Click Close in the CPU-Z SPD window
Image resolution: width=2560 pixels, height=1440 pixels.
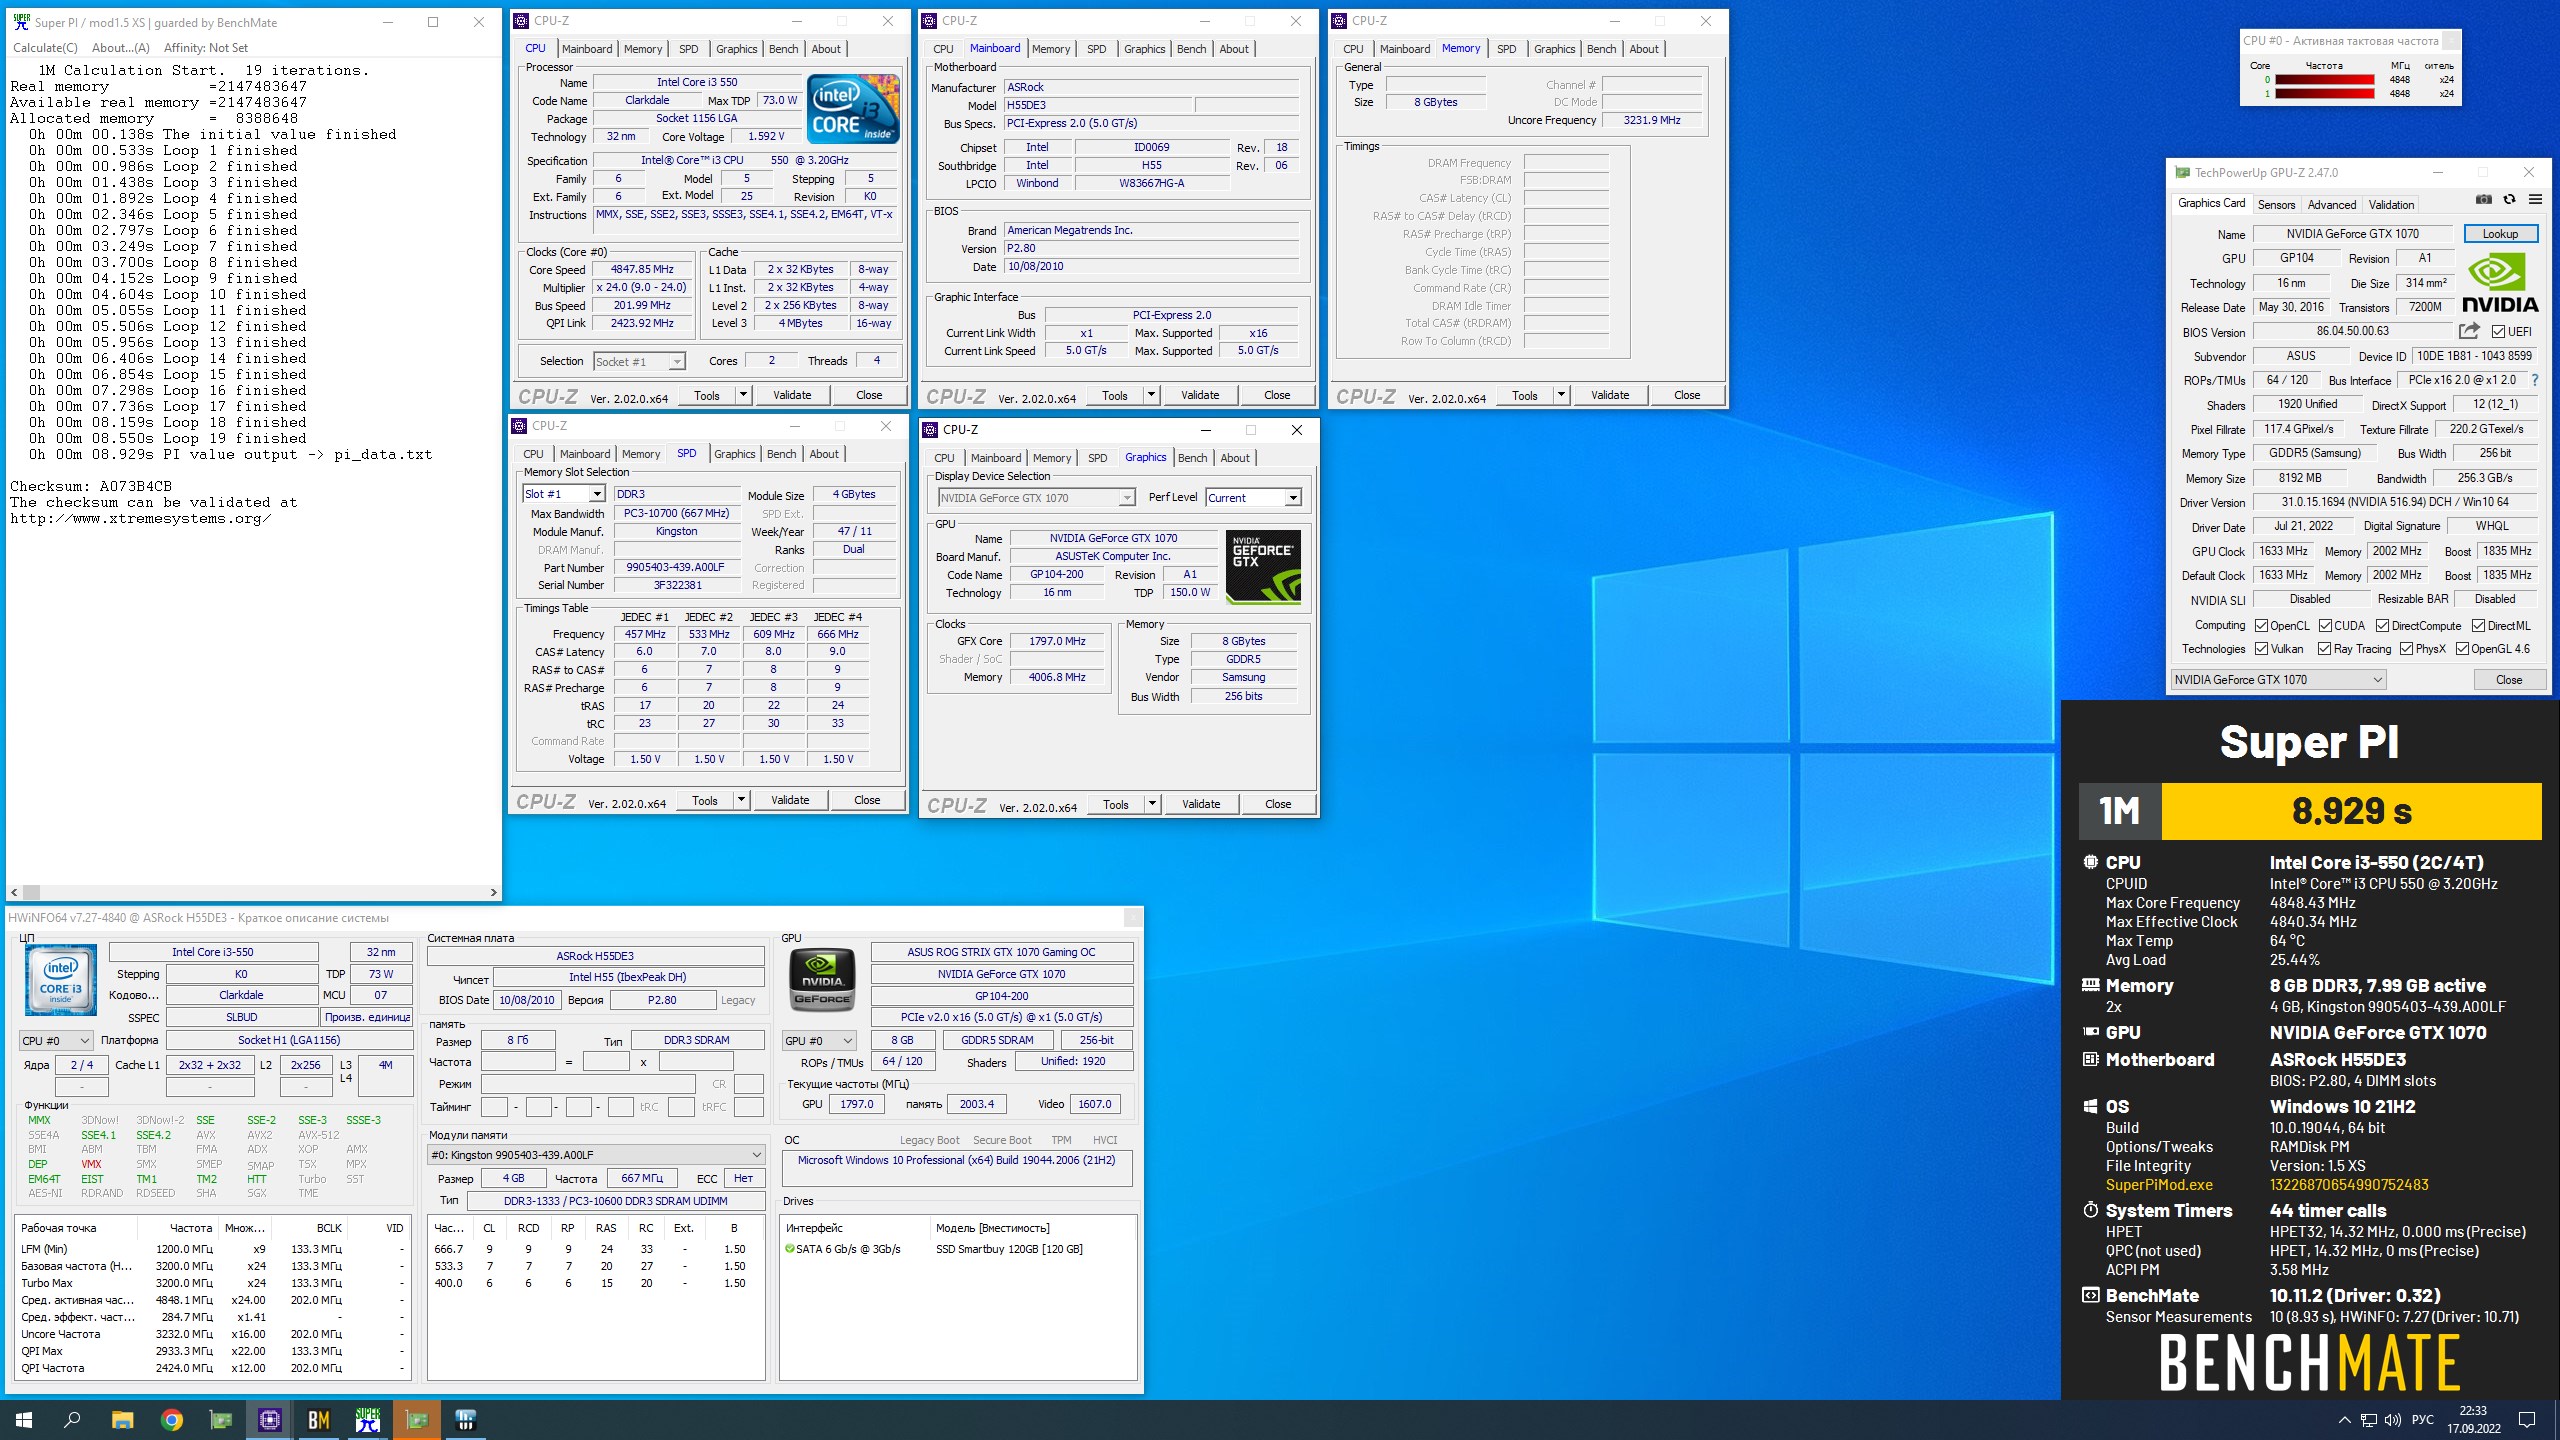tap(867, 800)
